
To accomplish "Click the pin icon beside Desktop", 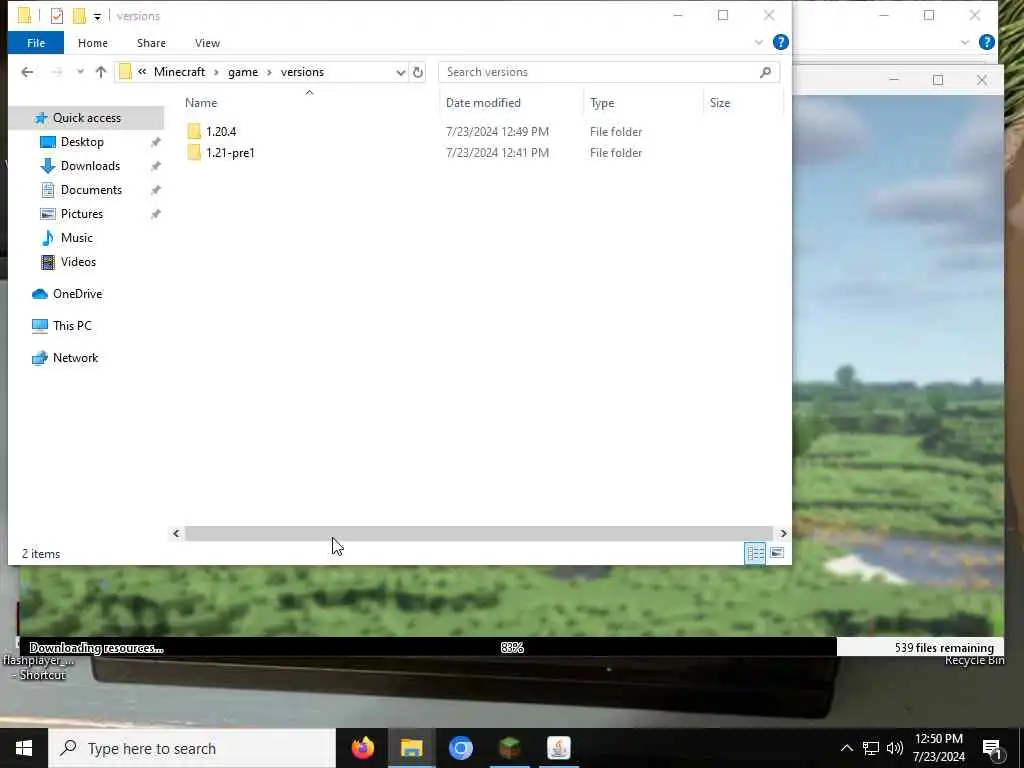I will [155, 142].
